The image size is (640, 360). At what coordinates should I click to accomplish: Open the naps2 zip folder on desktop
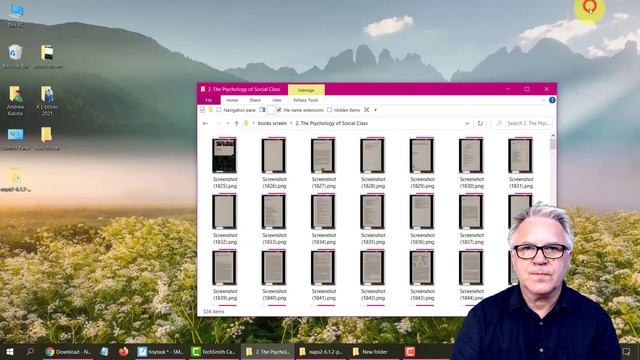pos(15,180)
